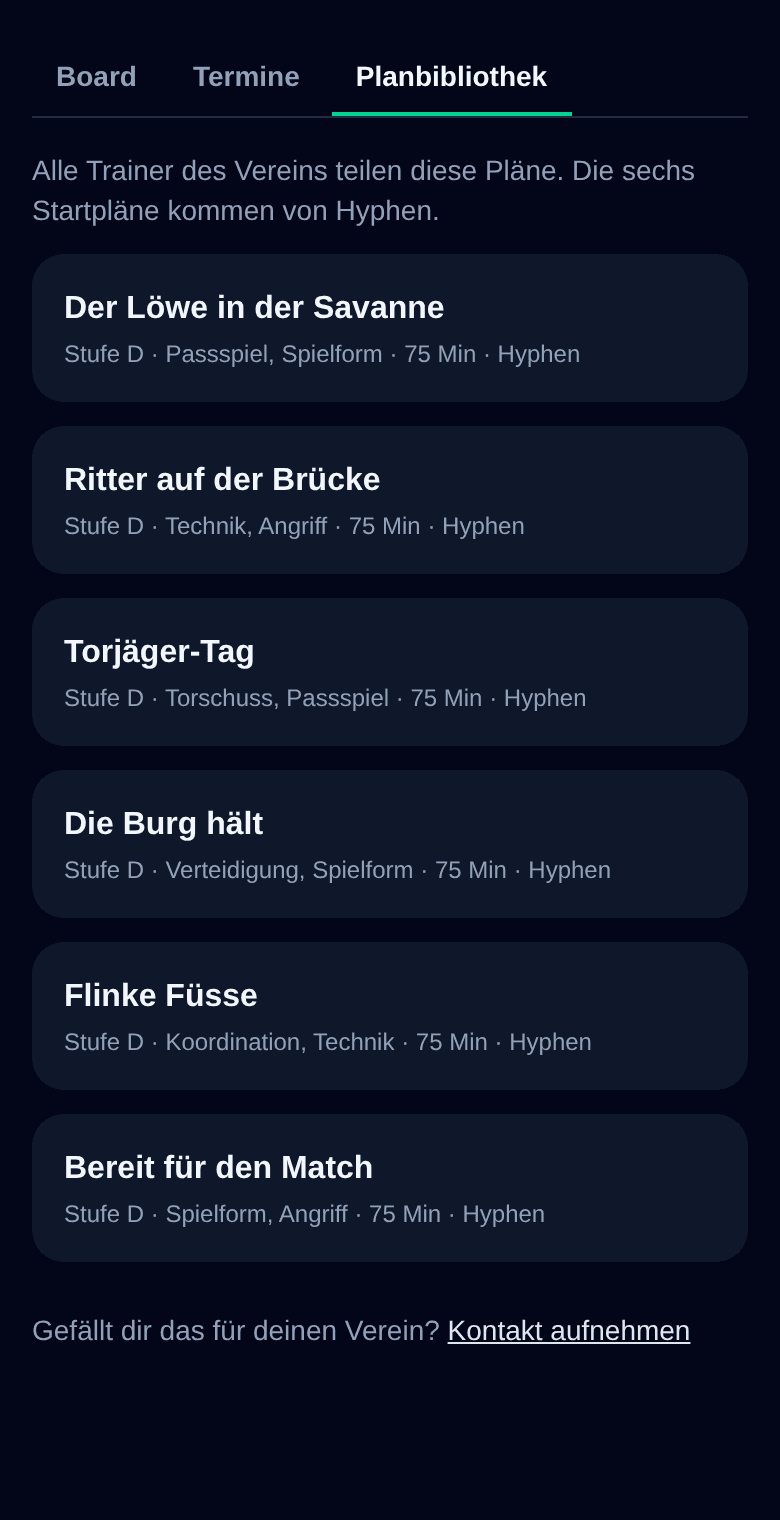Click the Technik, Angriff details line
The image size is (780, 1520).
click(x=294, y=526)
